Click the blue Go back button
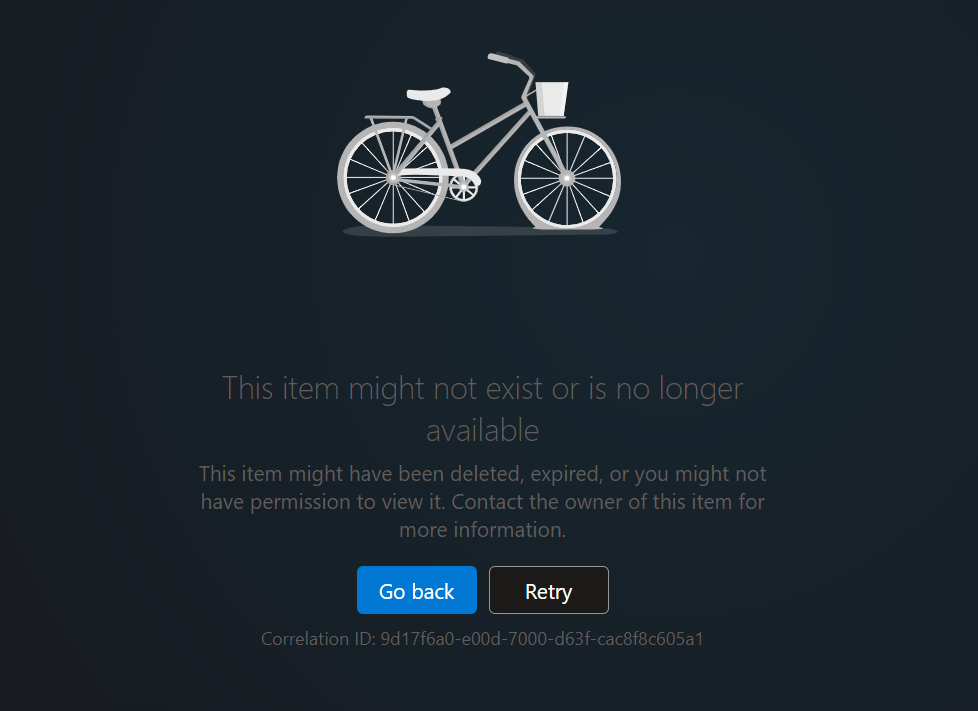This screenshot has width=978, height=711. (417, 590)
